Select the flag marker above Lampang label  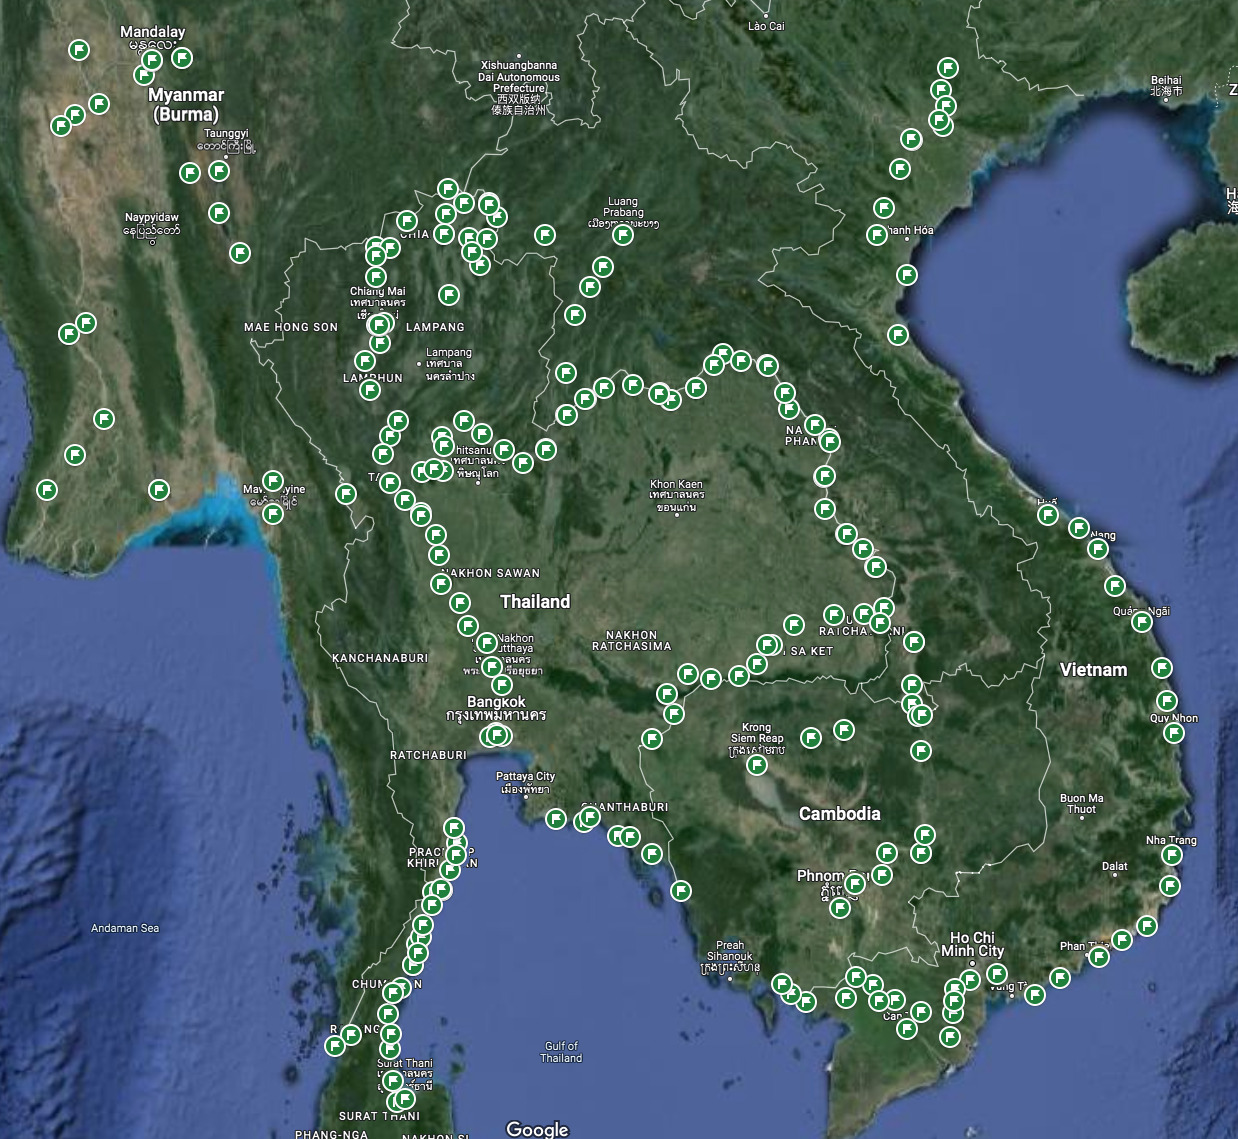448,295
